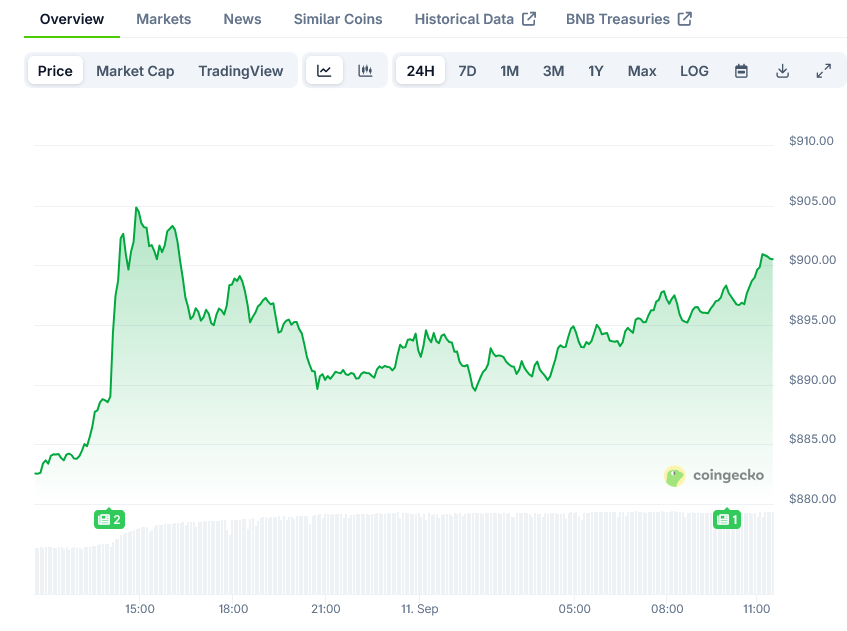Switch to TradingView chart mode
Viewport: 847px width, 631px height.
coord(240,71)
